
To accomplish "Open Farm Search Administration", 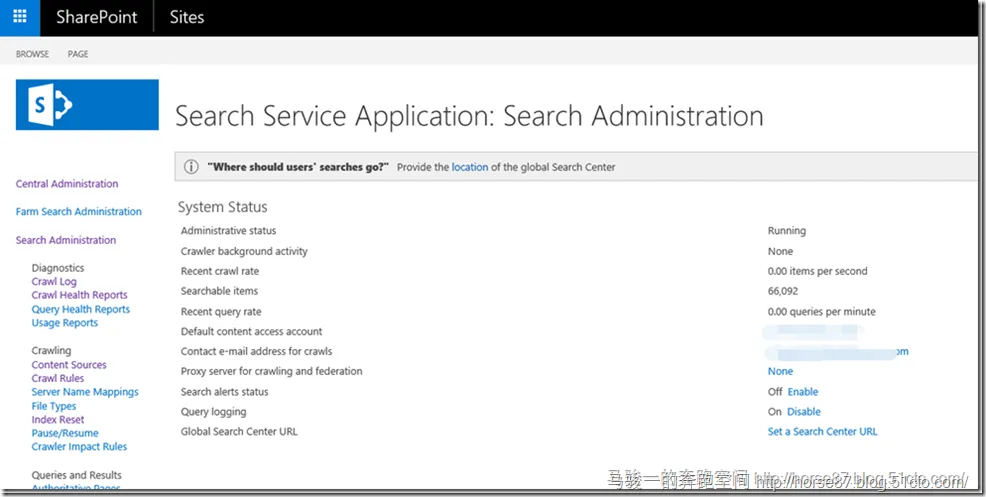I will [x=79, y=212].
